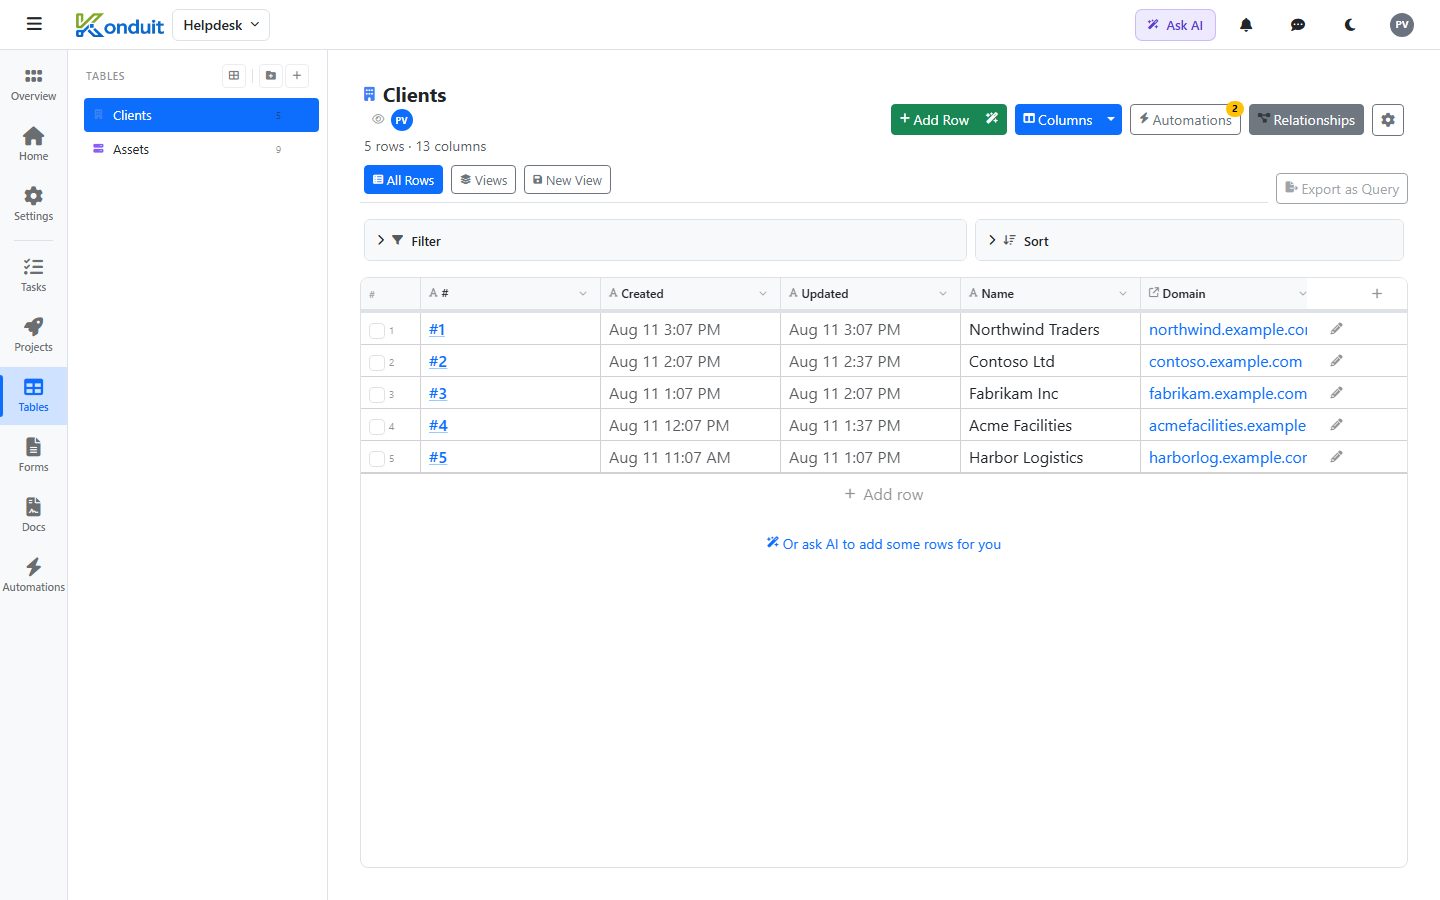Open Settings in sidebar
This screenshot has width=1440, height=900.
pos(33,204)
